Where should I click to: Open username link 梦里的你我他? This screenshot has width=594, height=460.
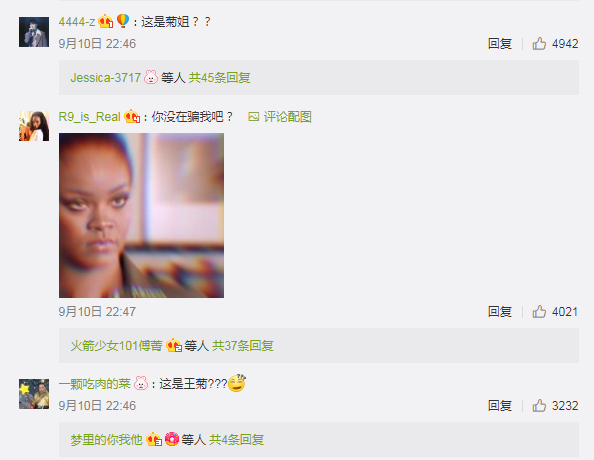(x=106, y=440)
